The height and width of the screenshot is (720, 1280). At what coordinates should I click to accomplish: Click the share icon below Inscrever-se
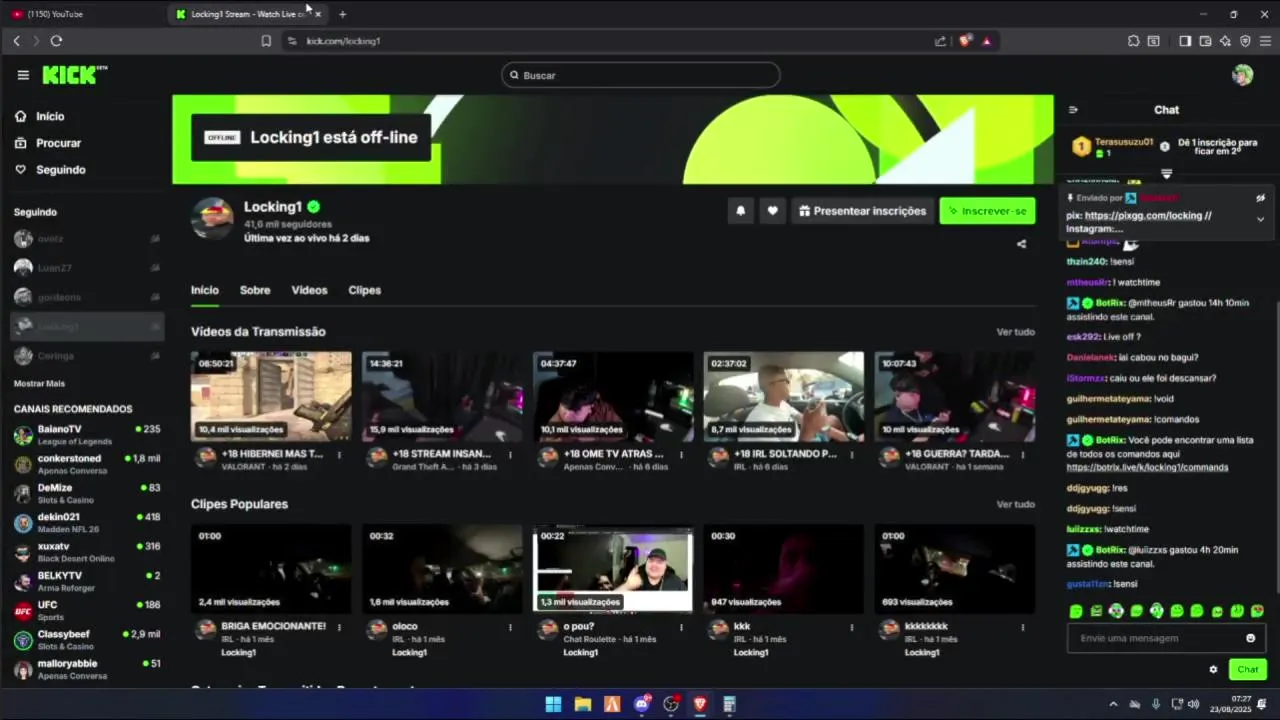tap(1021, 244)
